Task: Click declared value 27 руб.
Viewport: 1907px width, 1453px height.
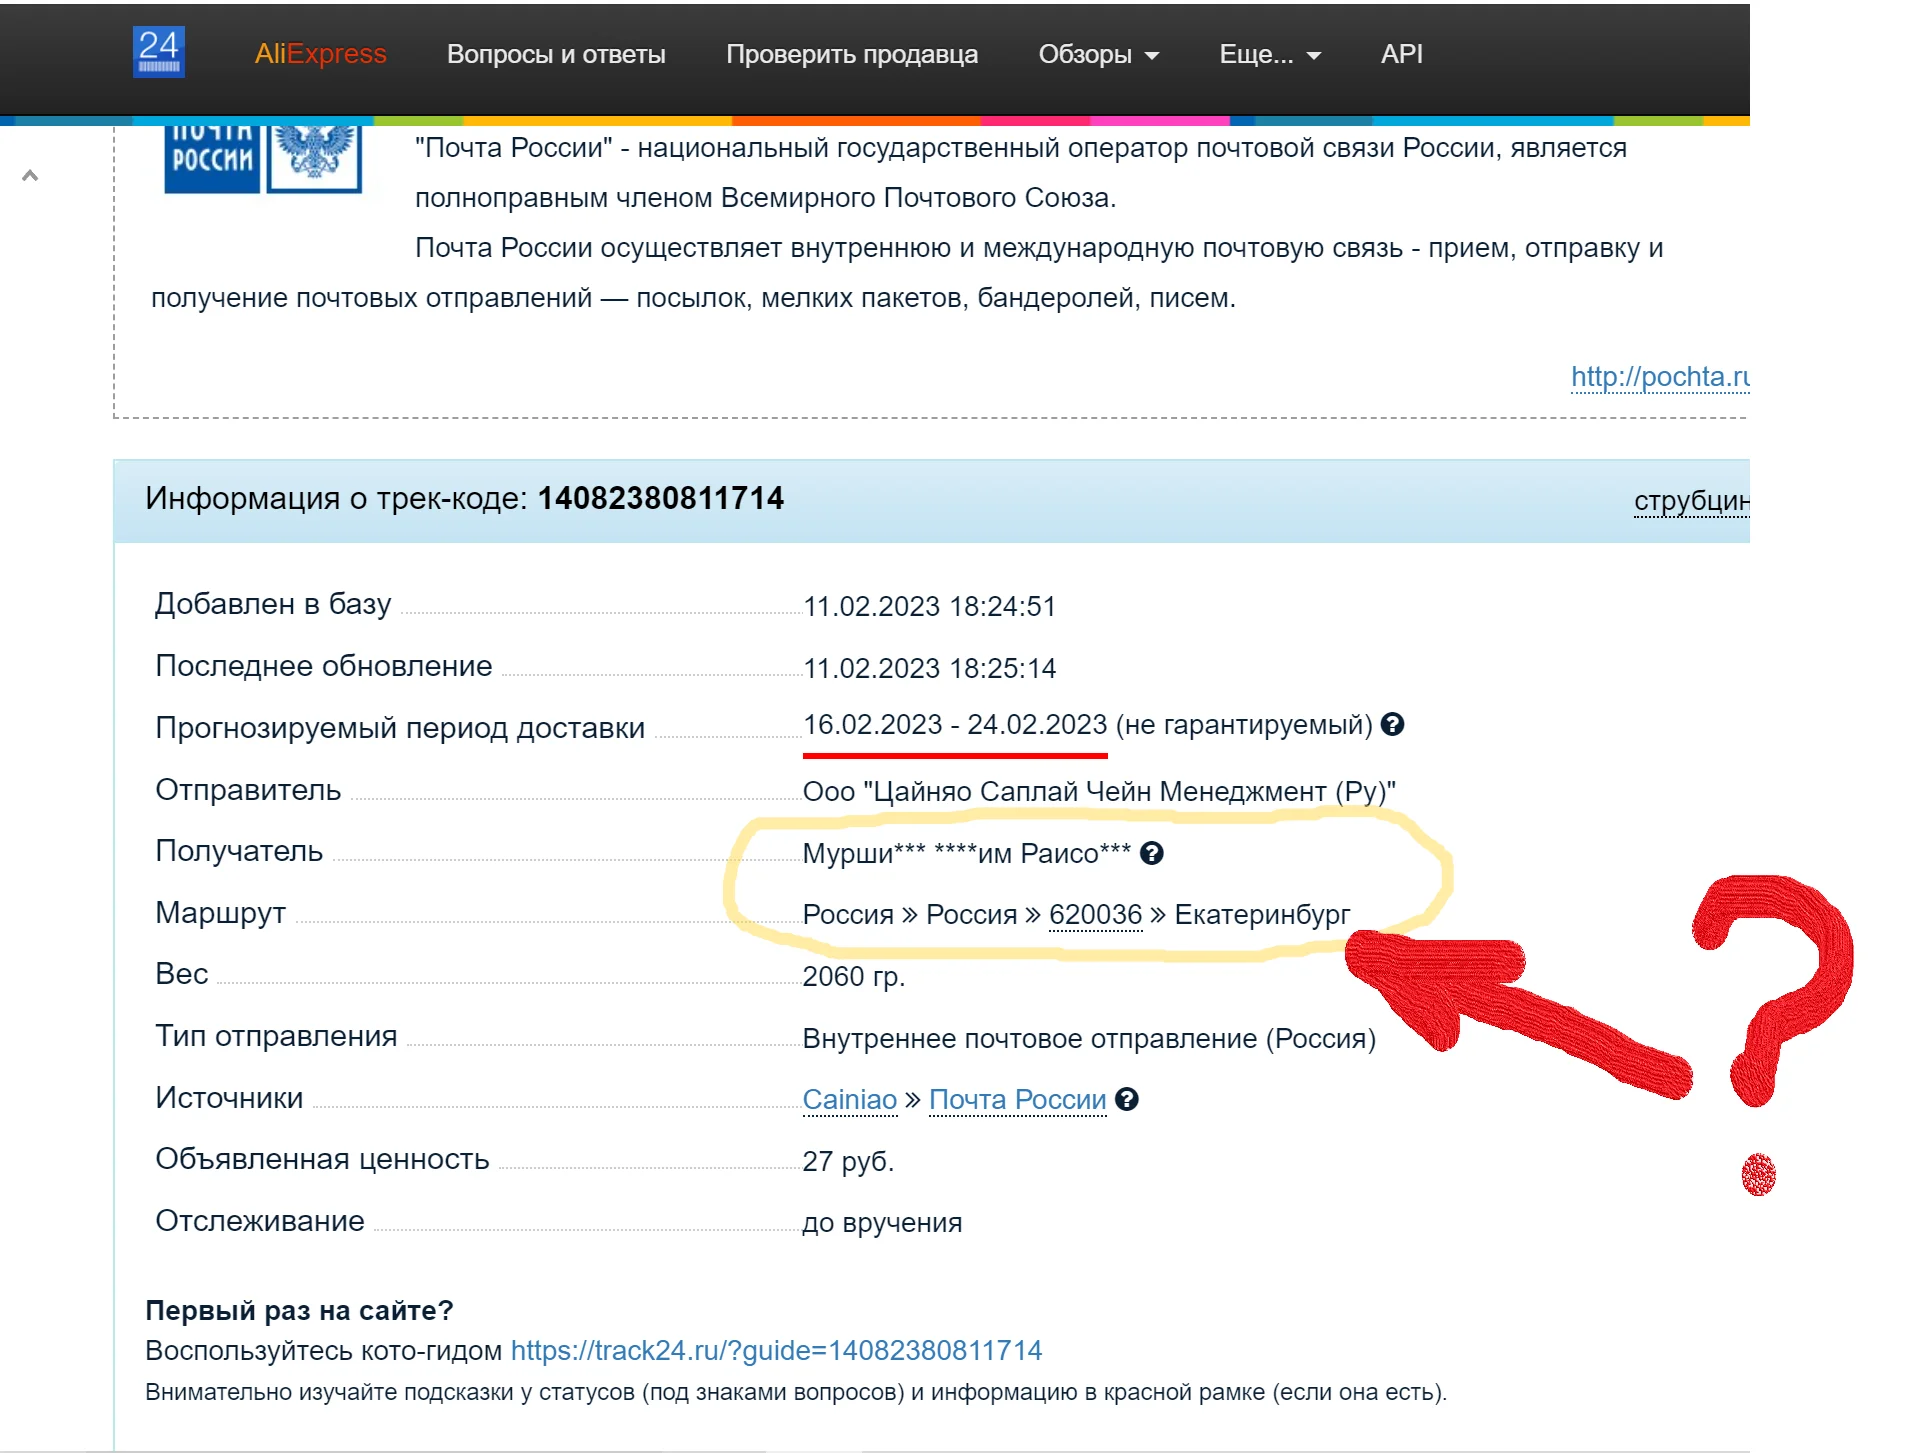Action: click(848, 1161)
